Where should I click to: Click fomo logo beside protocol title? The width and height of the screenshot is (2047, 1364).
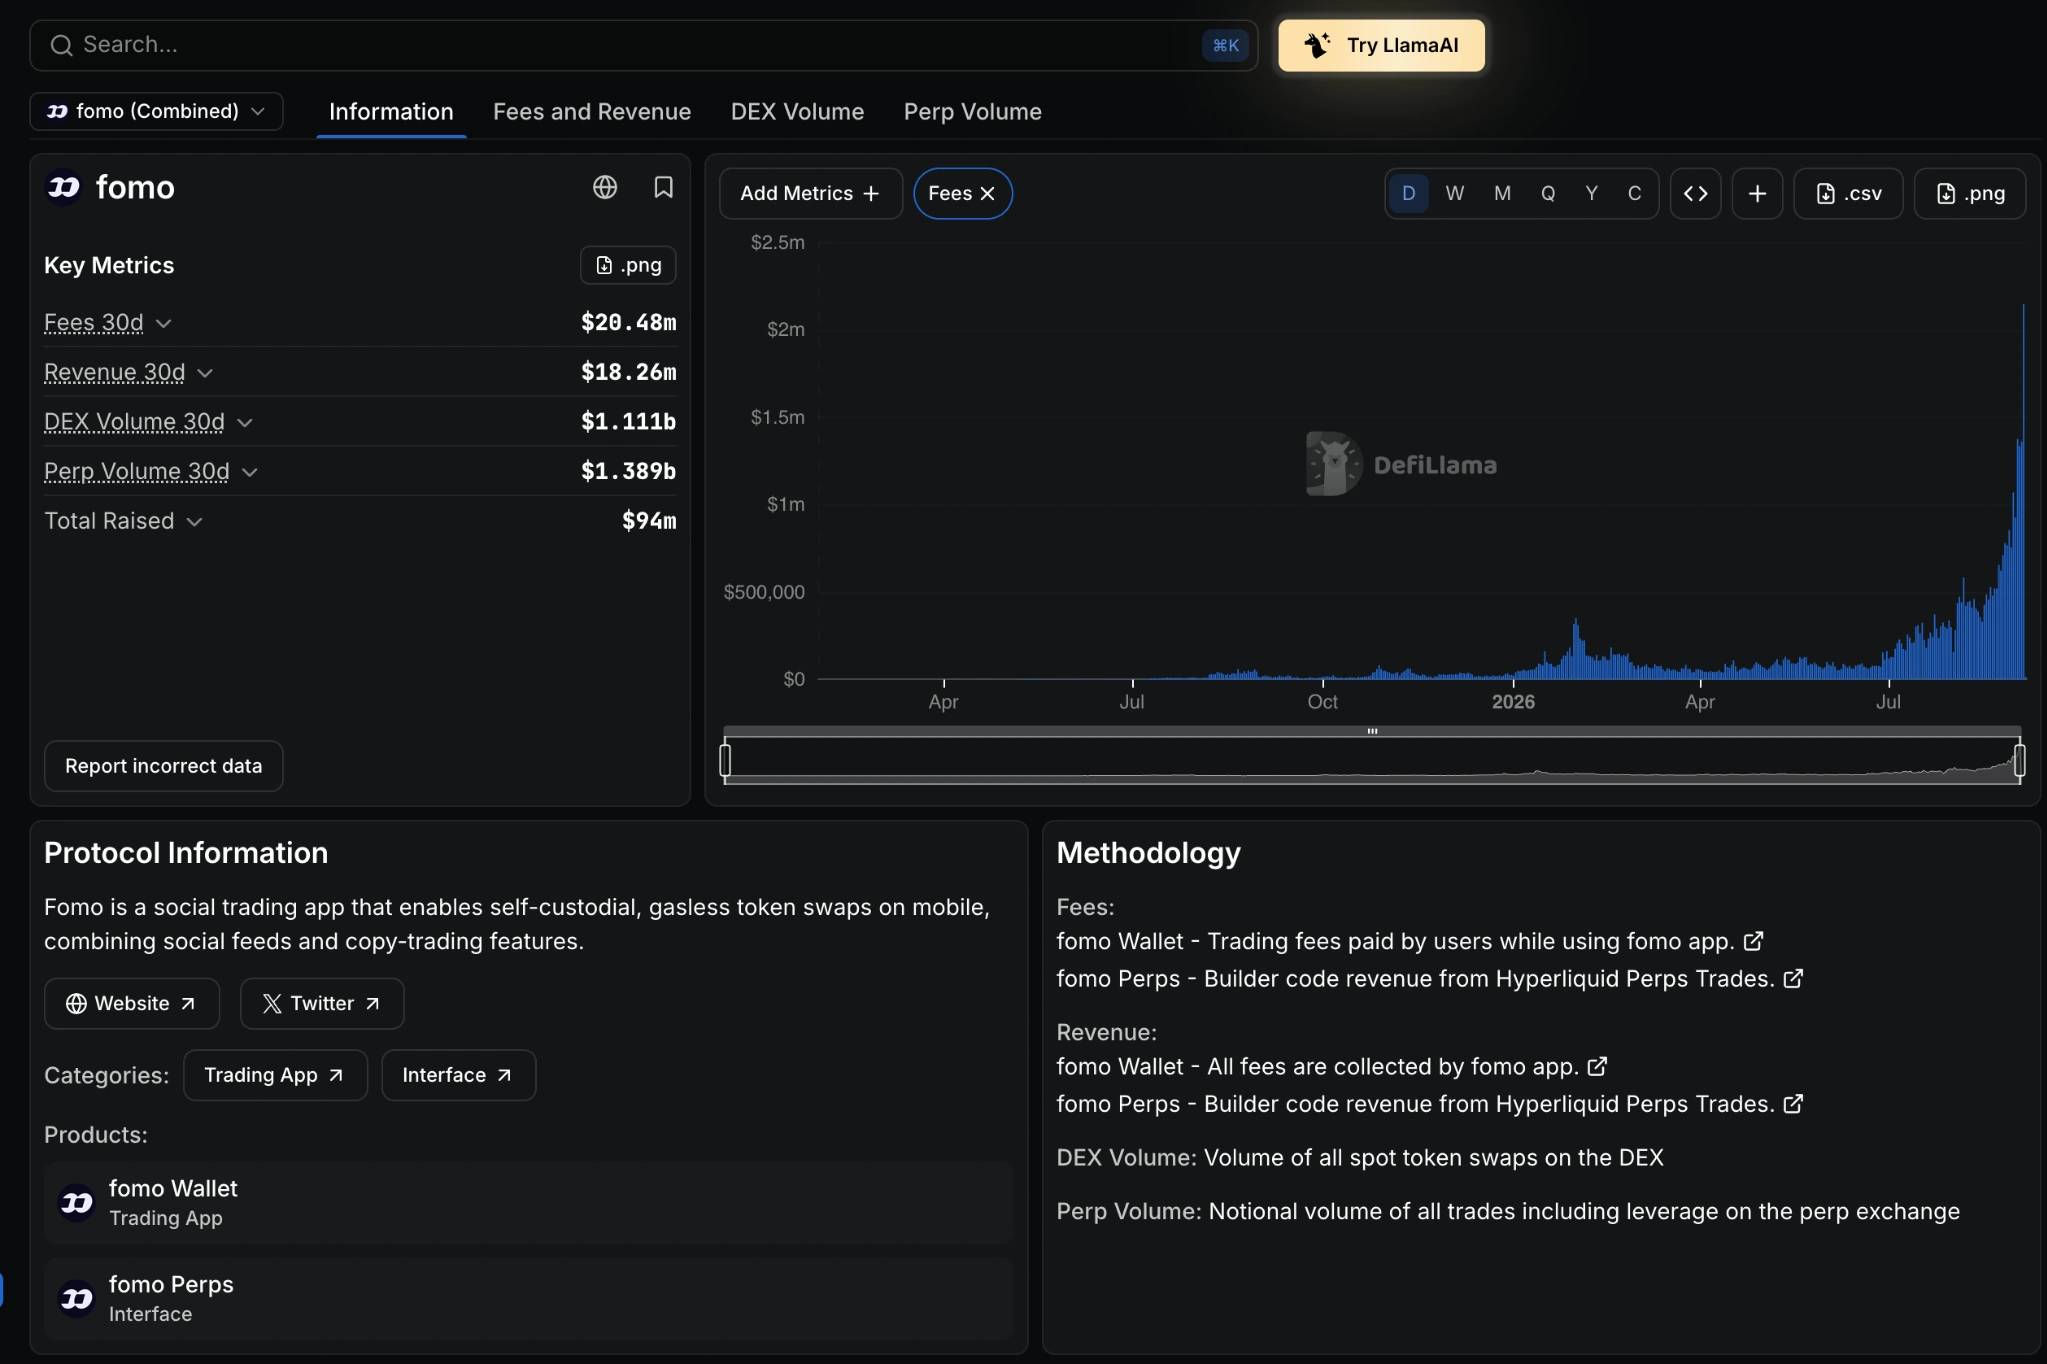[x=64, y=187]
